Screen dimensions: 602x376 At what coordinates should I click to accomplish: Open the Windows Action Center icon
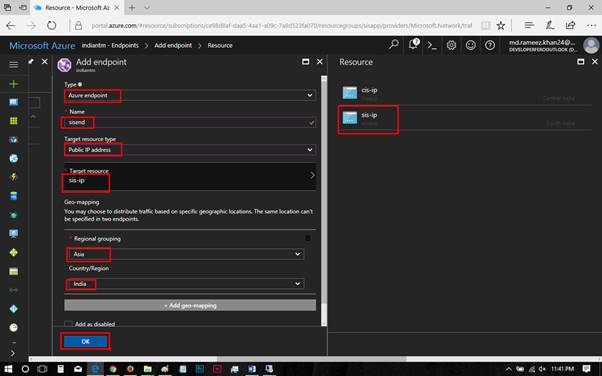[x=586, y=369]
